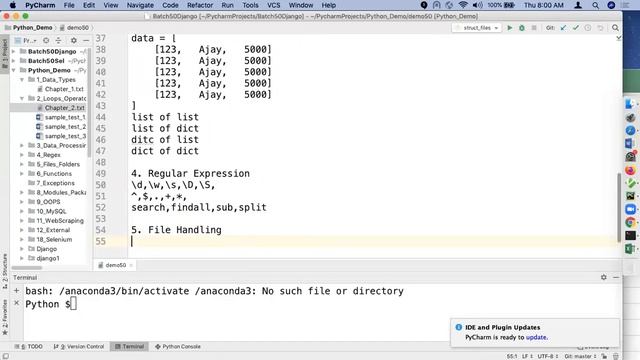This screenshot has height=360, width=640.
Task: Toggle the Project side tool window
Action: 5,53
